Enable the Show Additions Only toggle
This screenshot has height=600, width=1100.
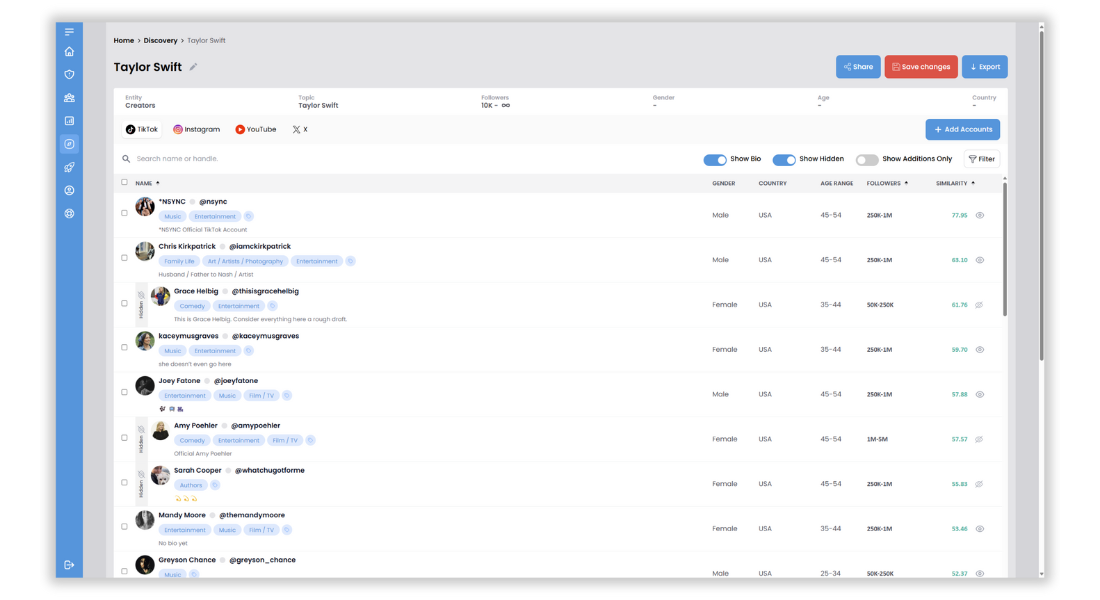pos(867,159)
